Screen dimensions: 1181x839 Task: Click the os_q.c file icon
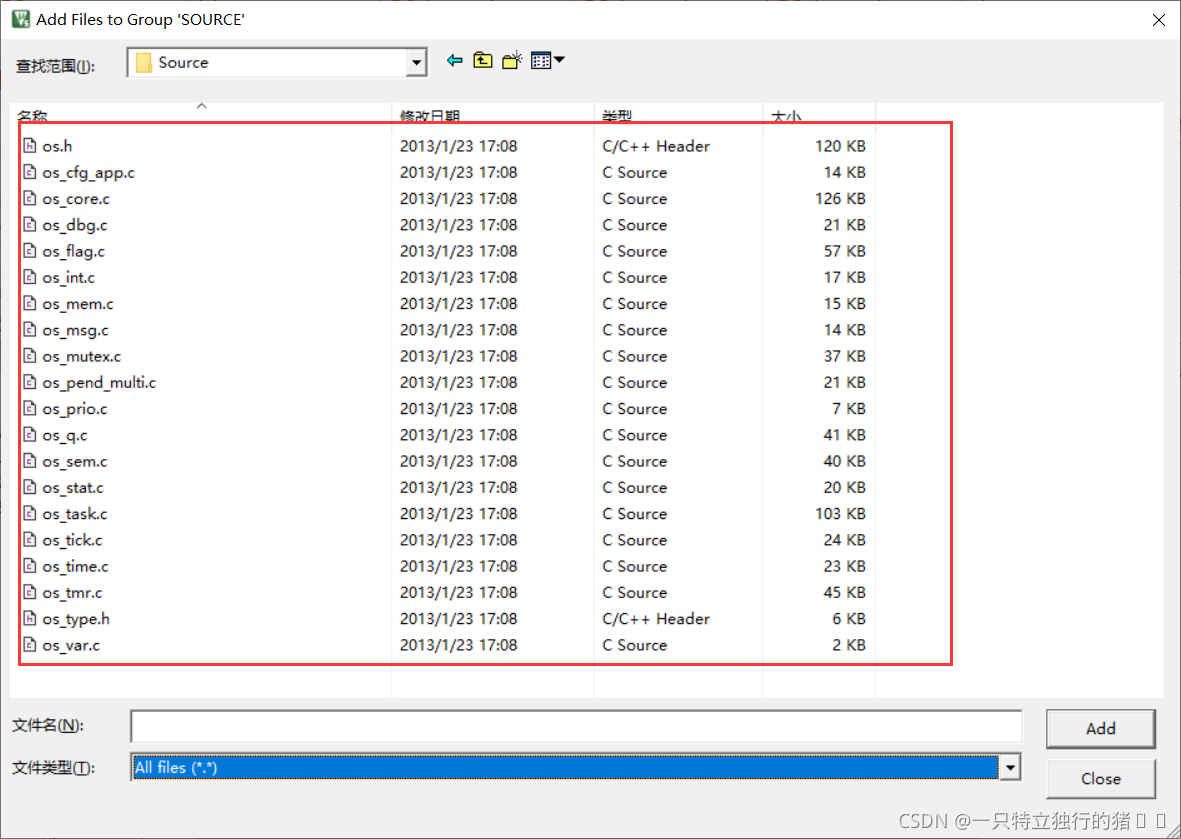29,435
